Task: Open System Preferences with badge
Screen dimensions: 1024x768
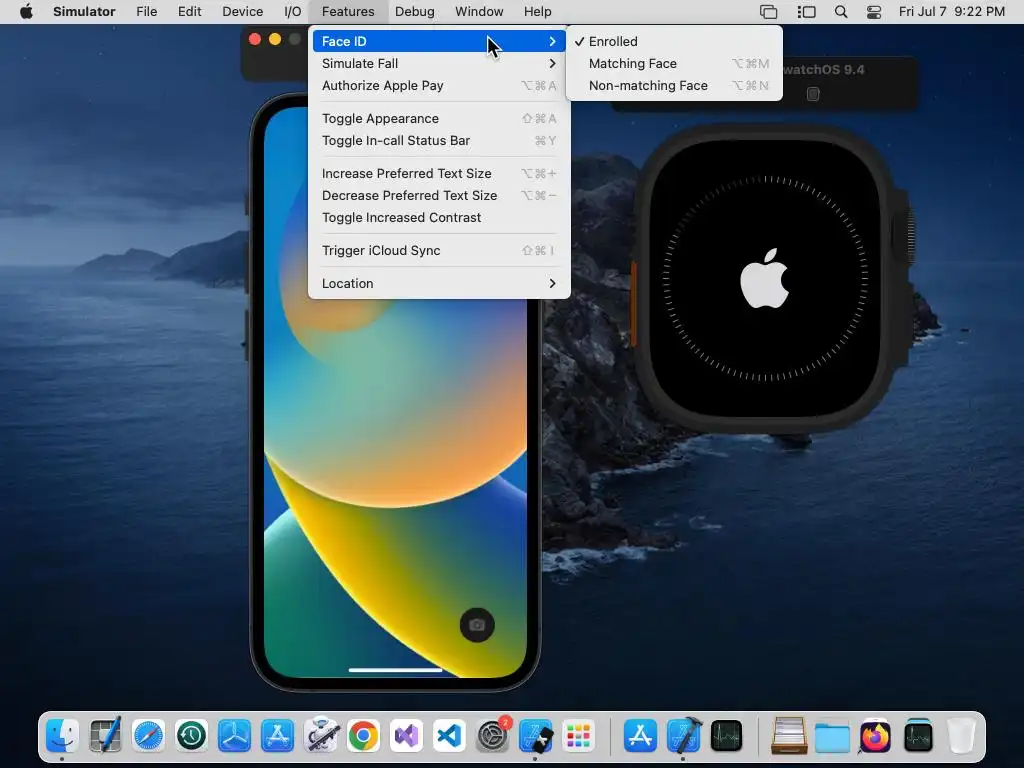Action: coord(492,736)
